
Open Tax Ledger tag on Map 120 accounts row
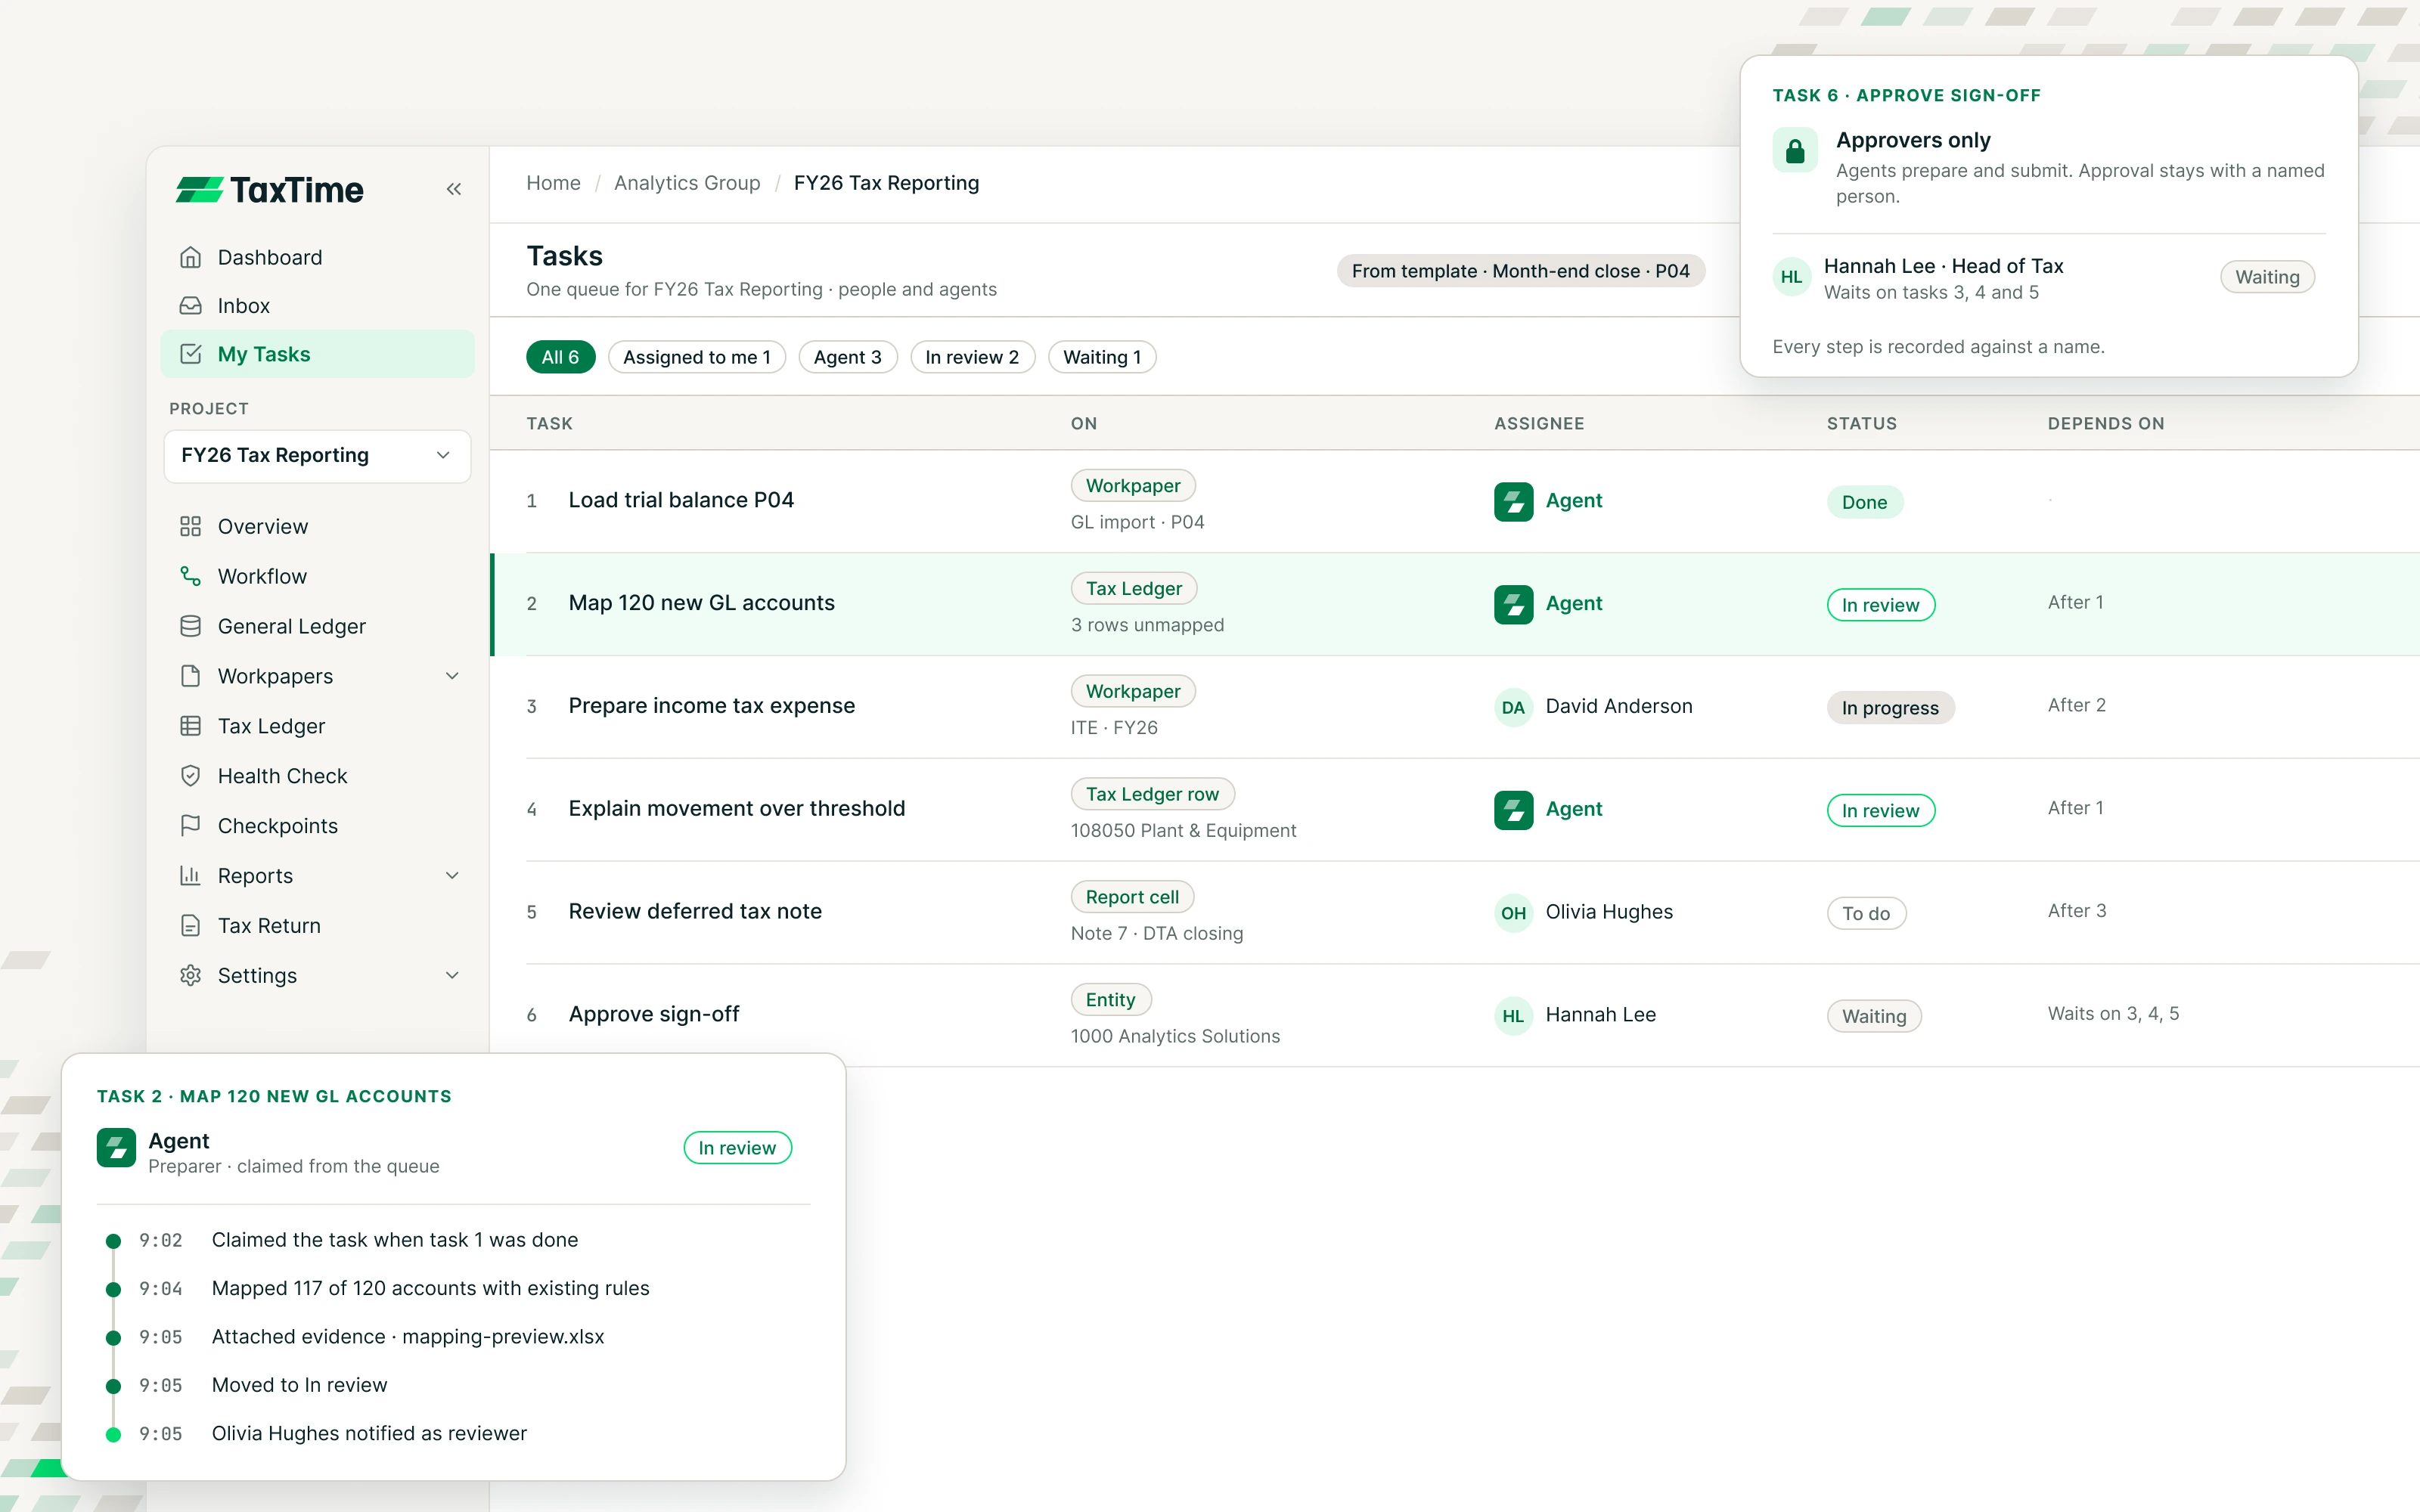[x=1134, y=589]
